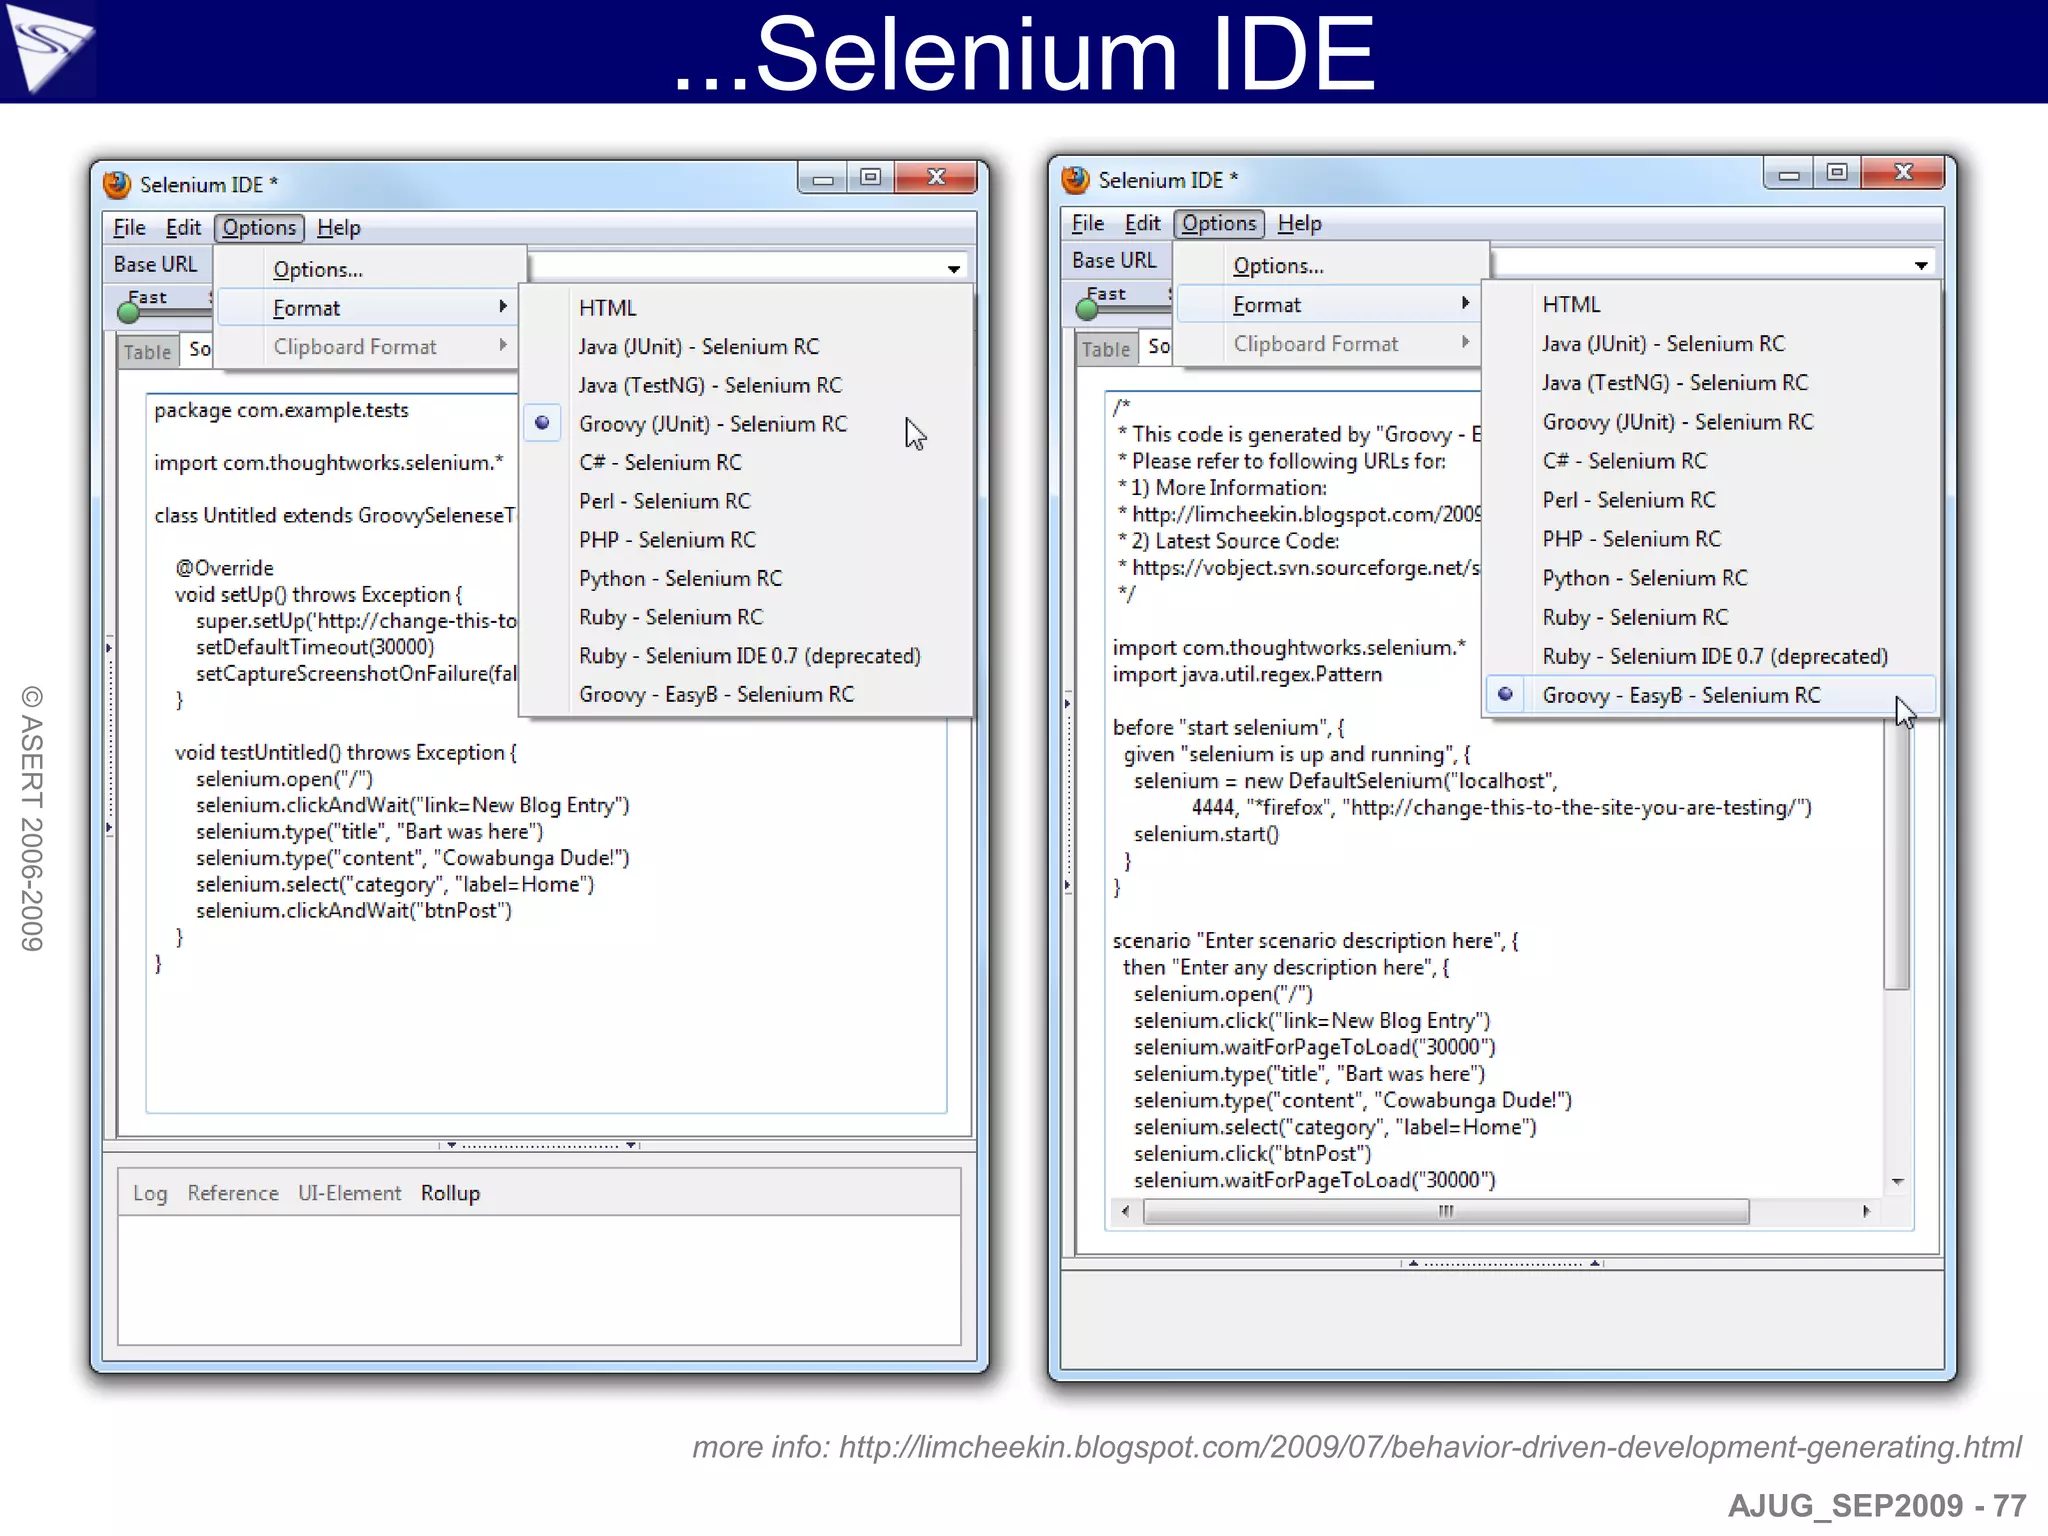The width and height of the screenshot is (2048, 1536).
Task: Click vertical scrollbar thumb in right source pane
Action: tap(1897, 855)
